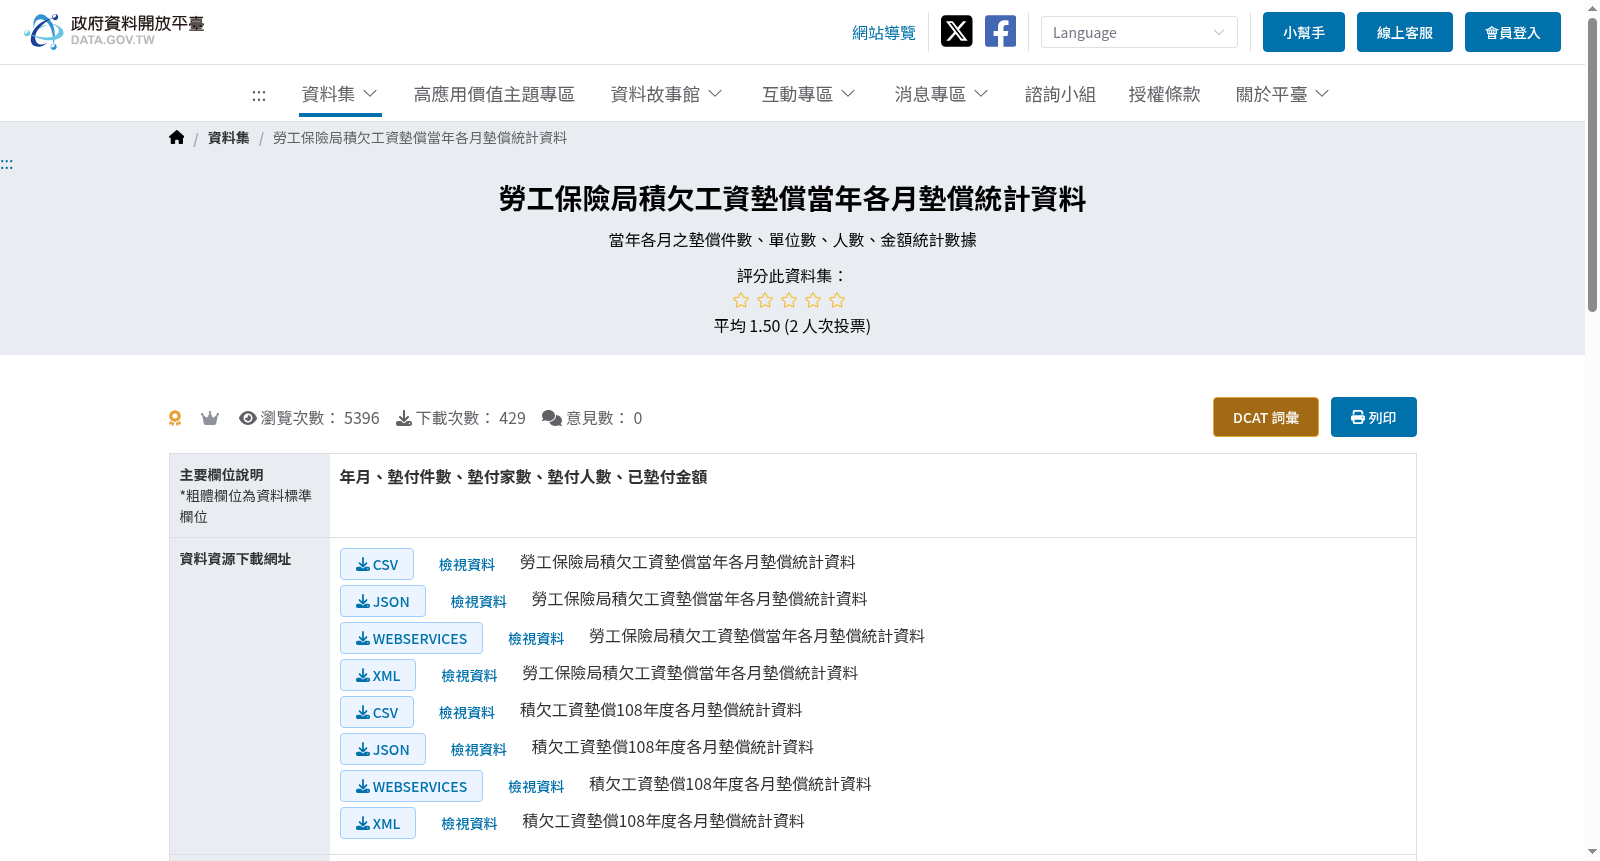Click the 會員登入 button

pyautogui.click(x=1513, y=32)
